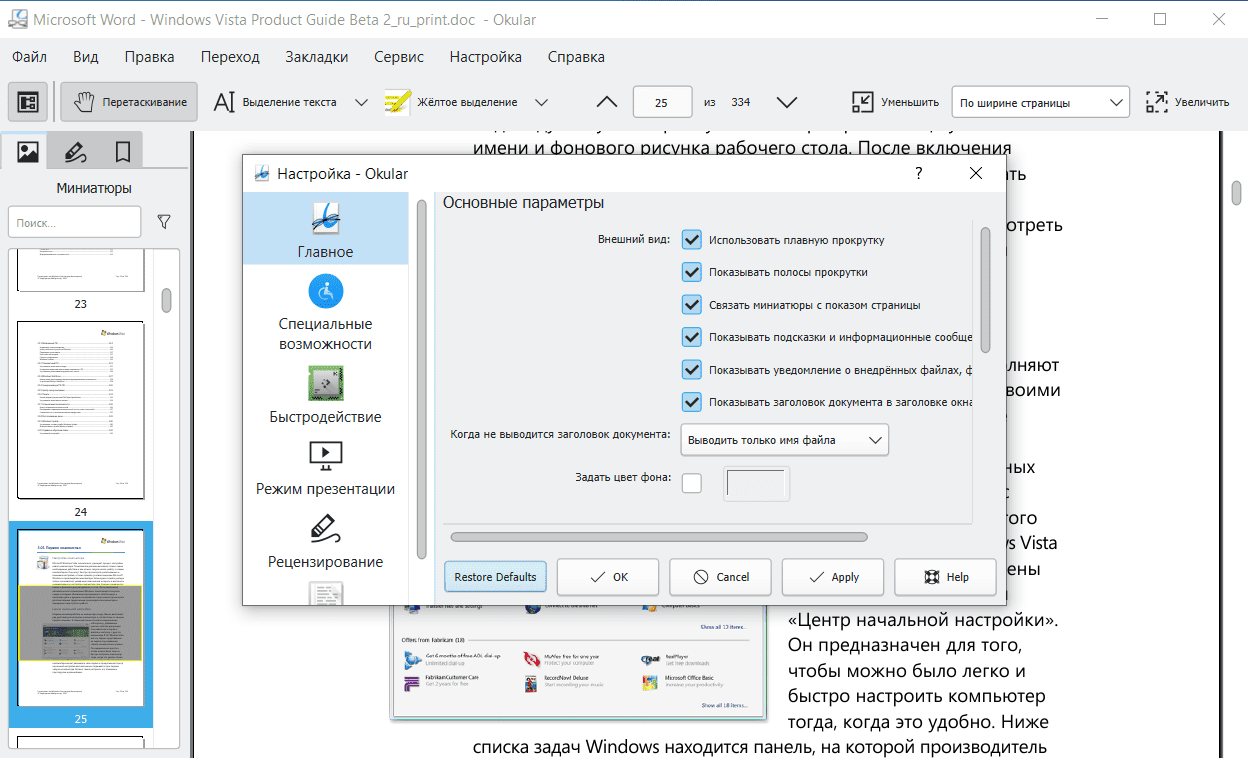Click the Увеличить zoom in button
The image size is (1248, 758).
[x=1187, y=102]
